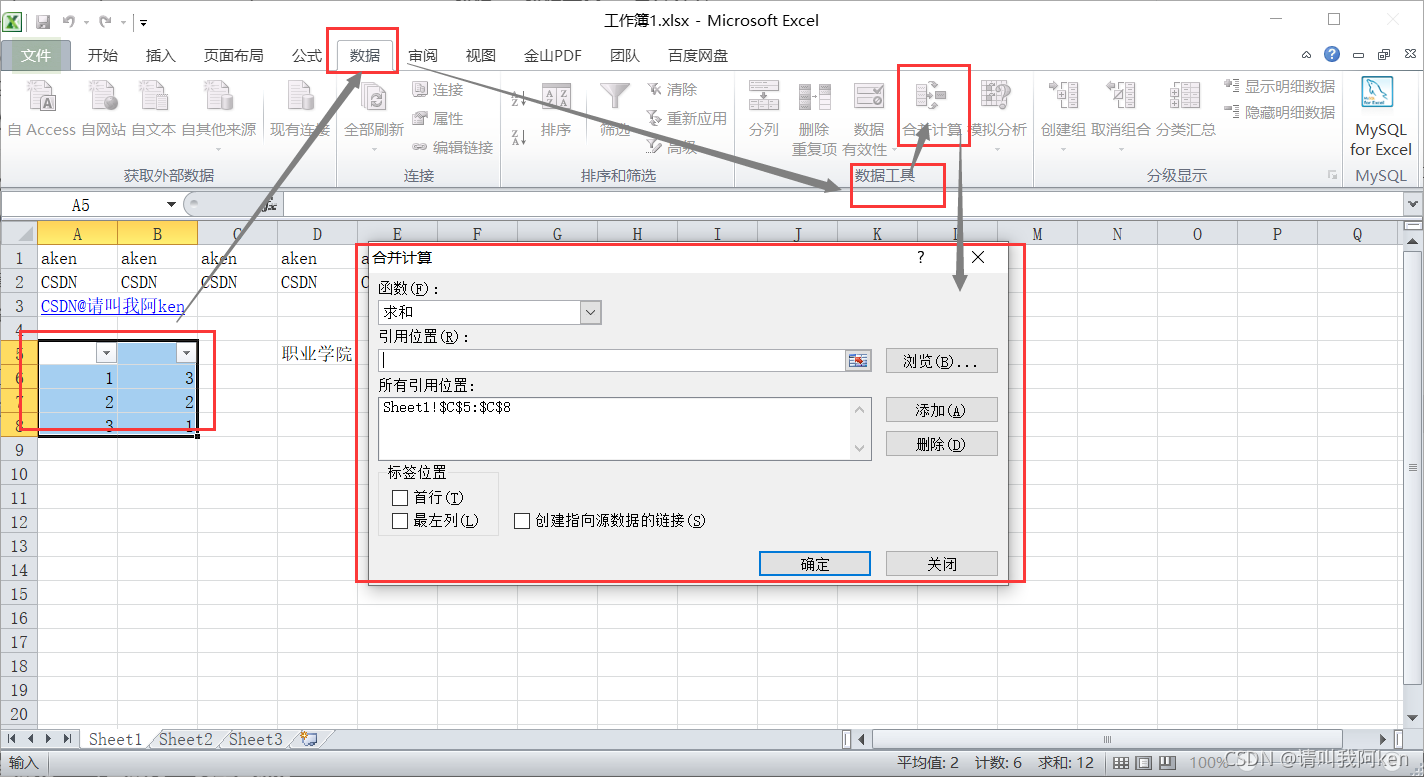Screen dimensions: 1424x777
Task: Import data from website (自网站)
Action: [x=103, y=109]
